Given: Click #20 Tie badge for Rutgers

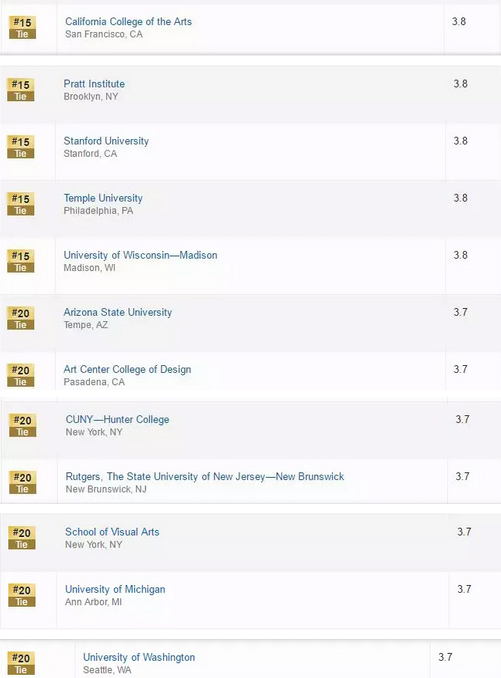Looking at the screenshot, I should [x=22, y=482].
